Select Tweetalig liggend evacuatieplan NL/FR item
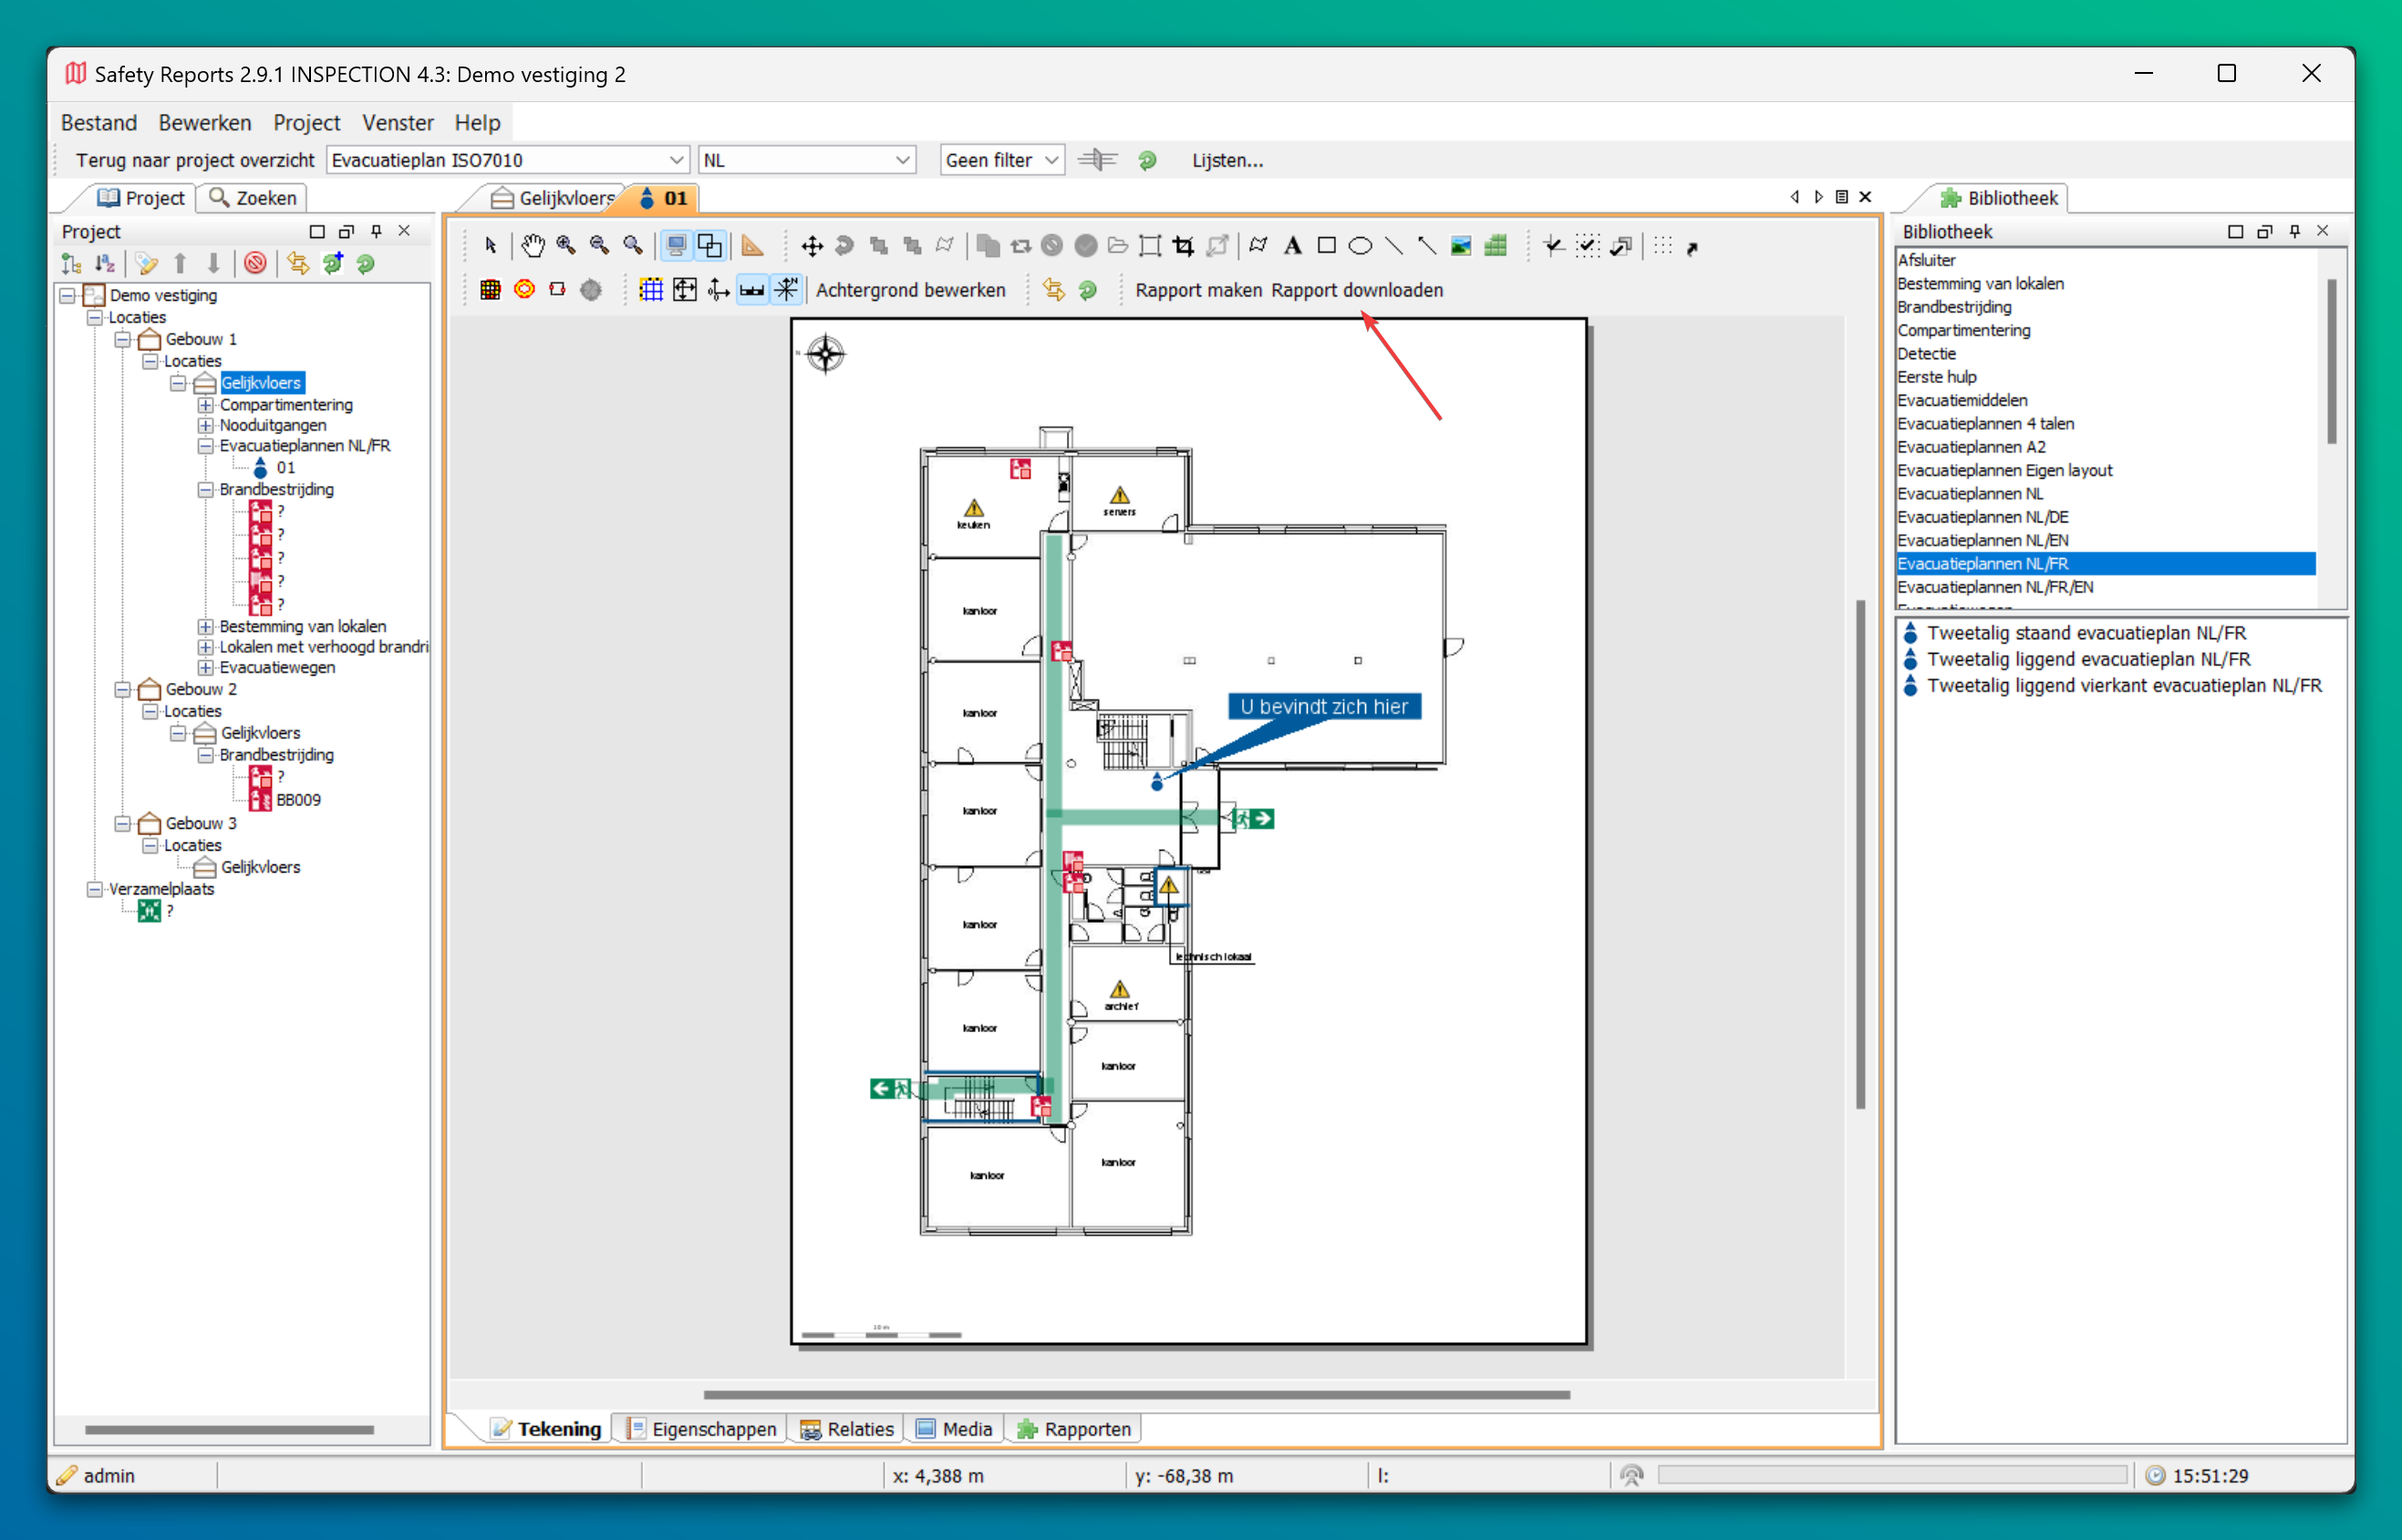The image size is (2402, 1540). click(x=2088, y=660)
